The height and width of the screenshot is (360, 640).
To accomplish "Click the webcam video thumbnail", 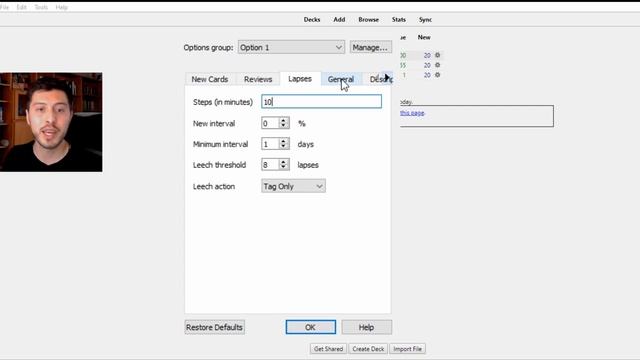I will click(51, 122).
